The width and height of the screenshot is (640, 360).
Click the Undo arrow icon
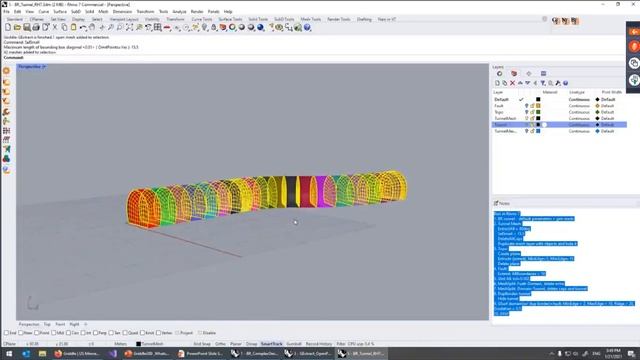click(83, 27)
